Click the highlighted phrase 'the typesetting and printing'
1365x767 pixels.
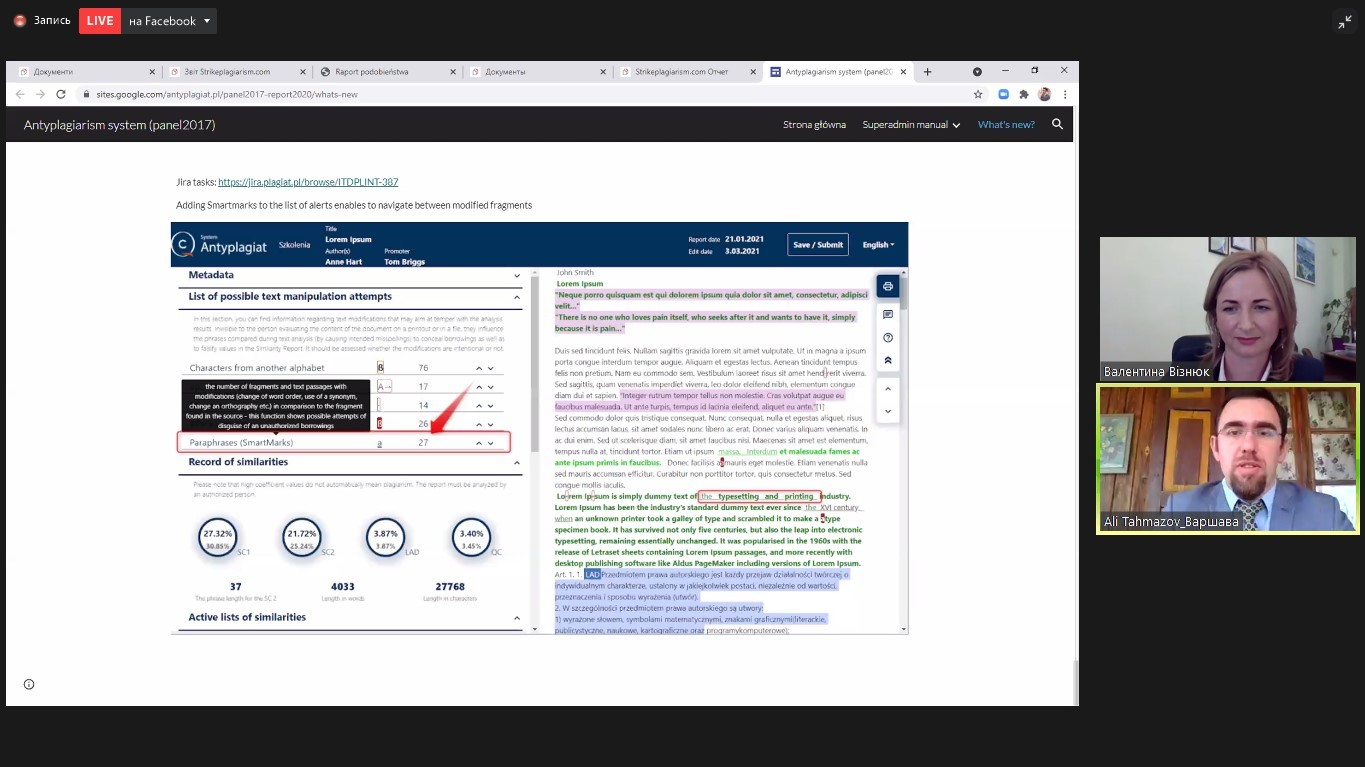(x=760, y=496)
